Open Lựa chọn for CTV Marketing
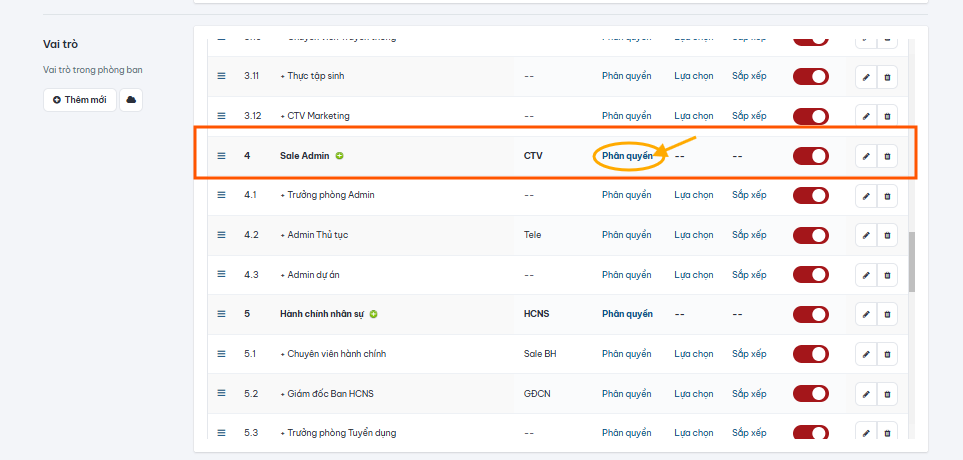 pos(694,115)
